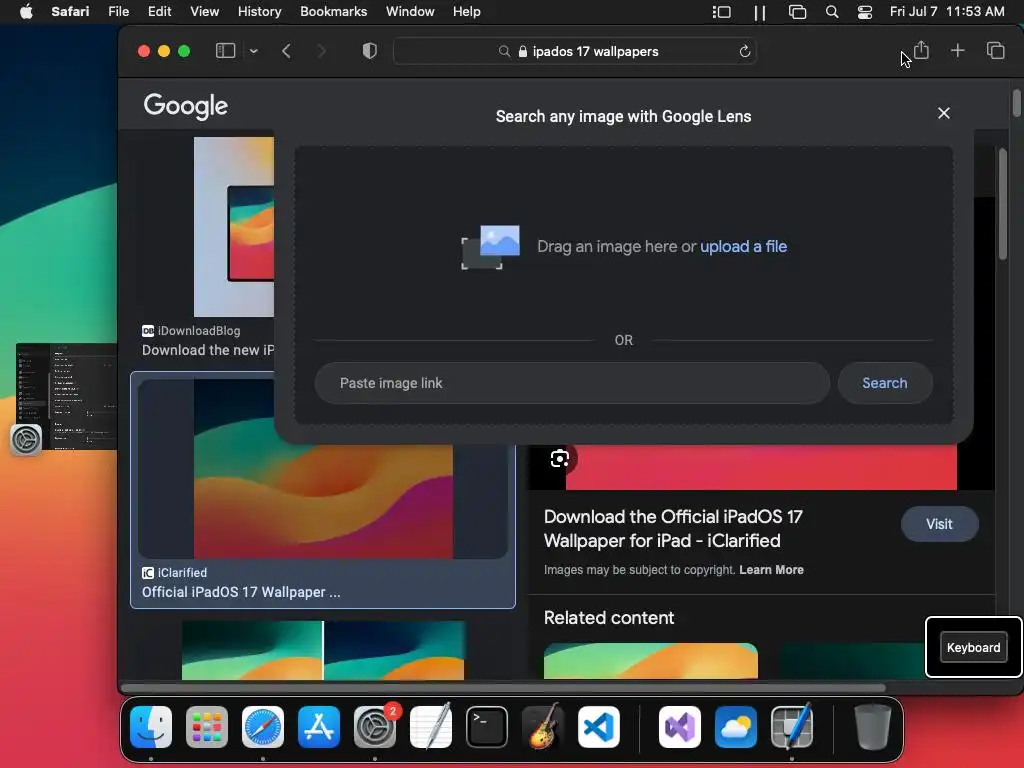Image resolution: width=1024 pixels, height=768 pixels.
Task: Click the Paste image link field
Action: (x=572, y=383)
